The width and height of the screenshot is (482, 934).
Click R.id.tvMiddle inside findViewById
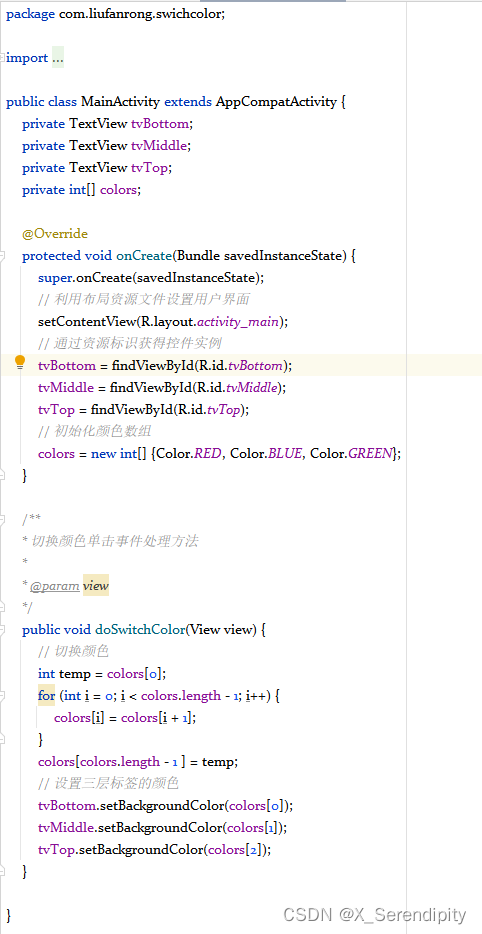[x=235, y=388]
